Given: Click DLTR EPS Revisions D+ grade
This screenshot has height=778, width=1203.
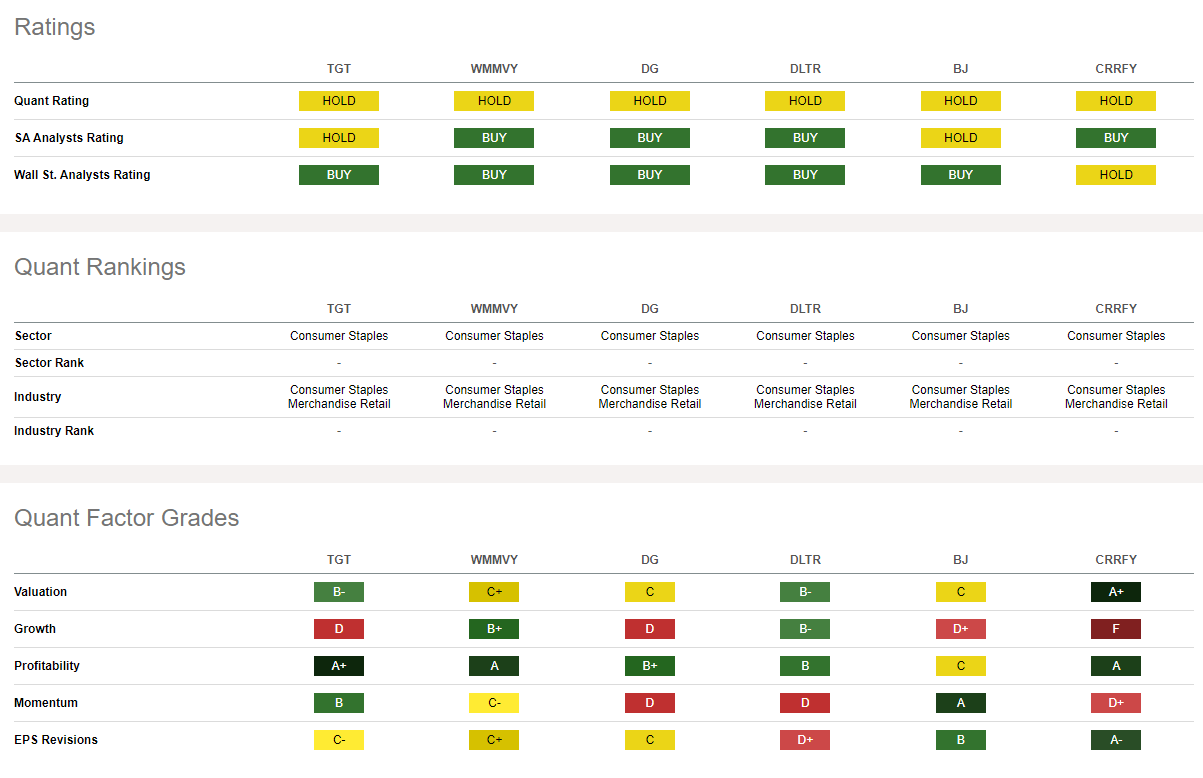Looking at the screenshot, I should [805, 740].
